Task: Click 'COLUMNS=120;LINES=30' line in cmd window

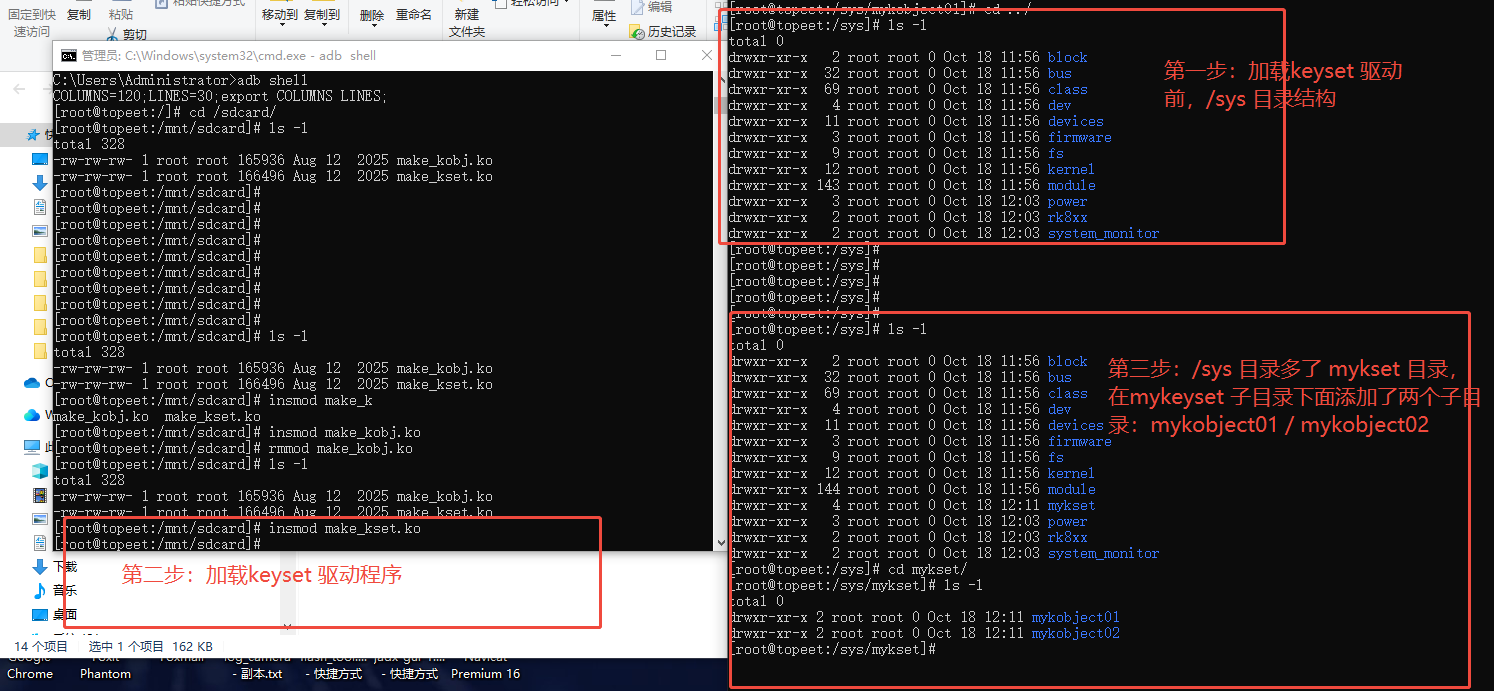Action: 220,96
